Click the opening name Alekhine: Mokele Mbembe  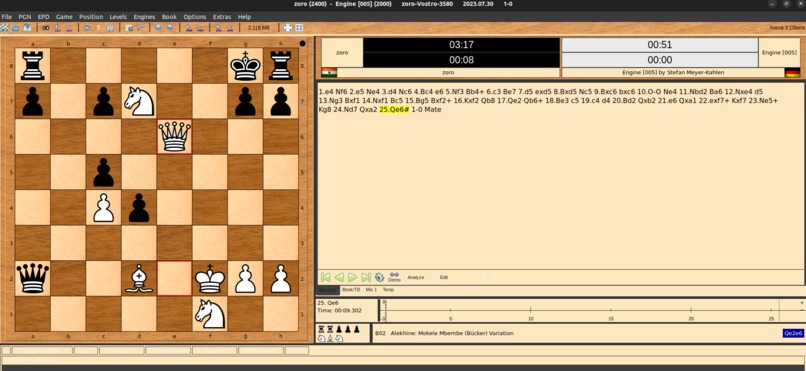coord(451,333)
